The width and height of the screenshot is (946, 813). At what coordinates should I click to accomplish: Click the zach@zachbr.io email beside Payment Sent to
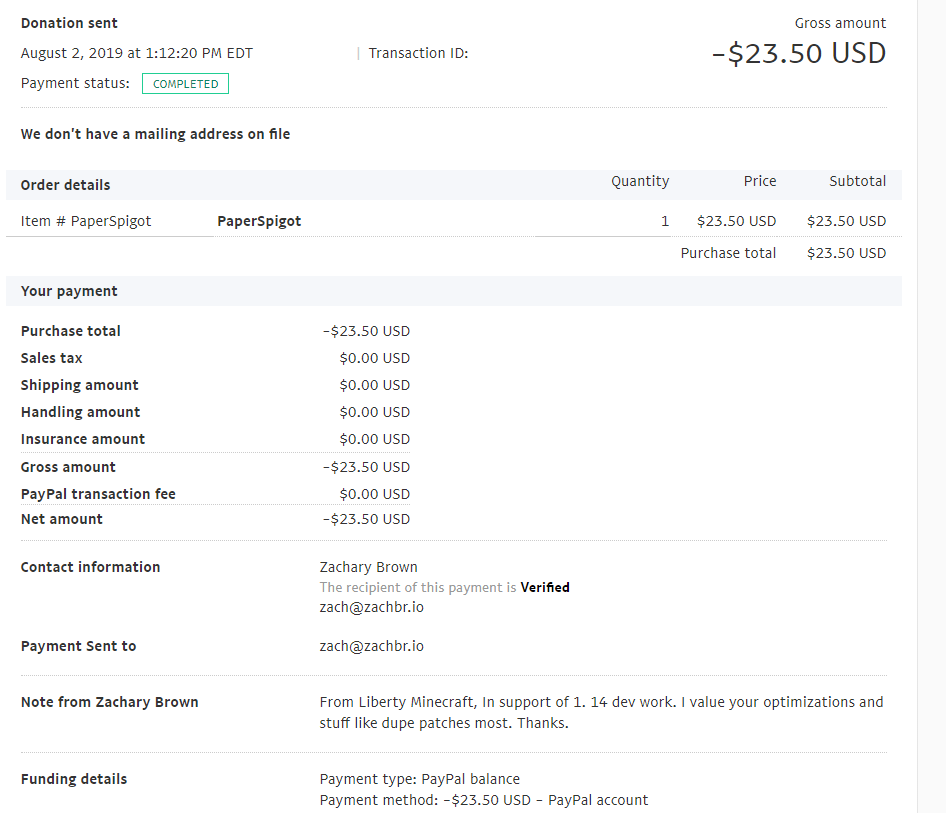[372, 647]
